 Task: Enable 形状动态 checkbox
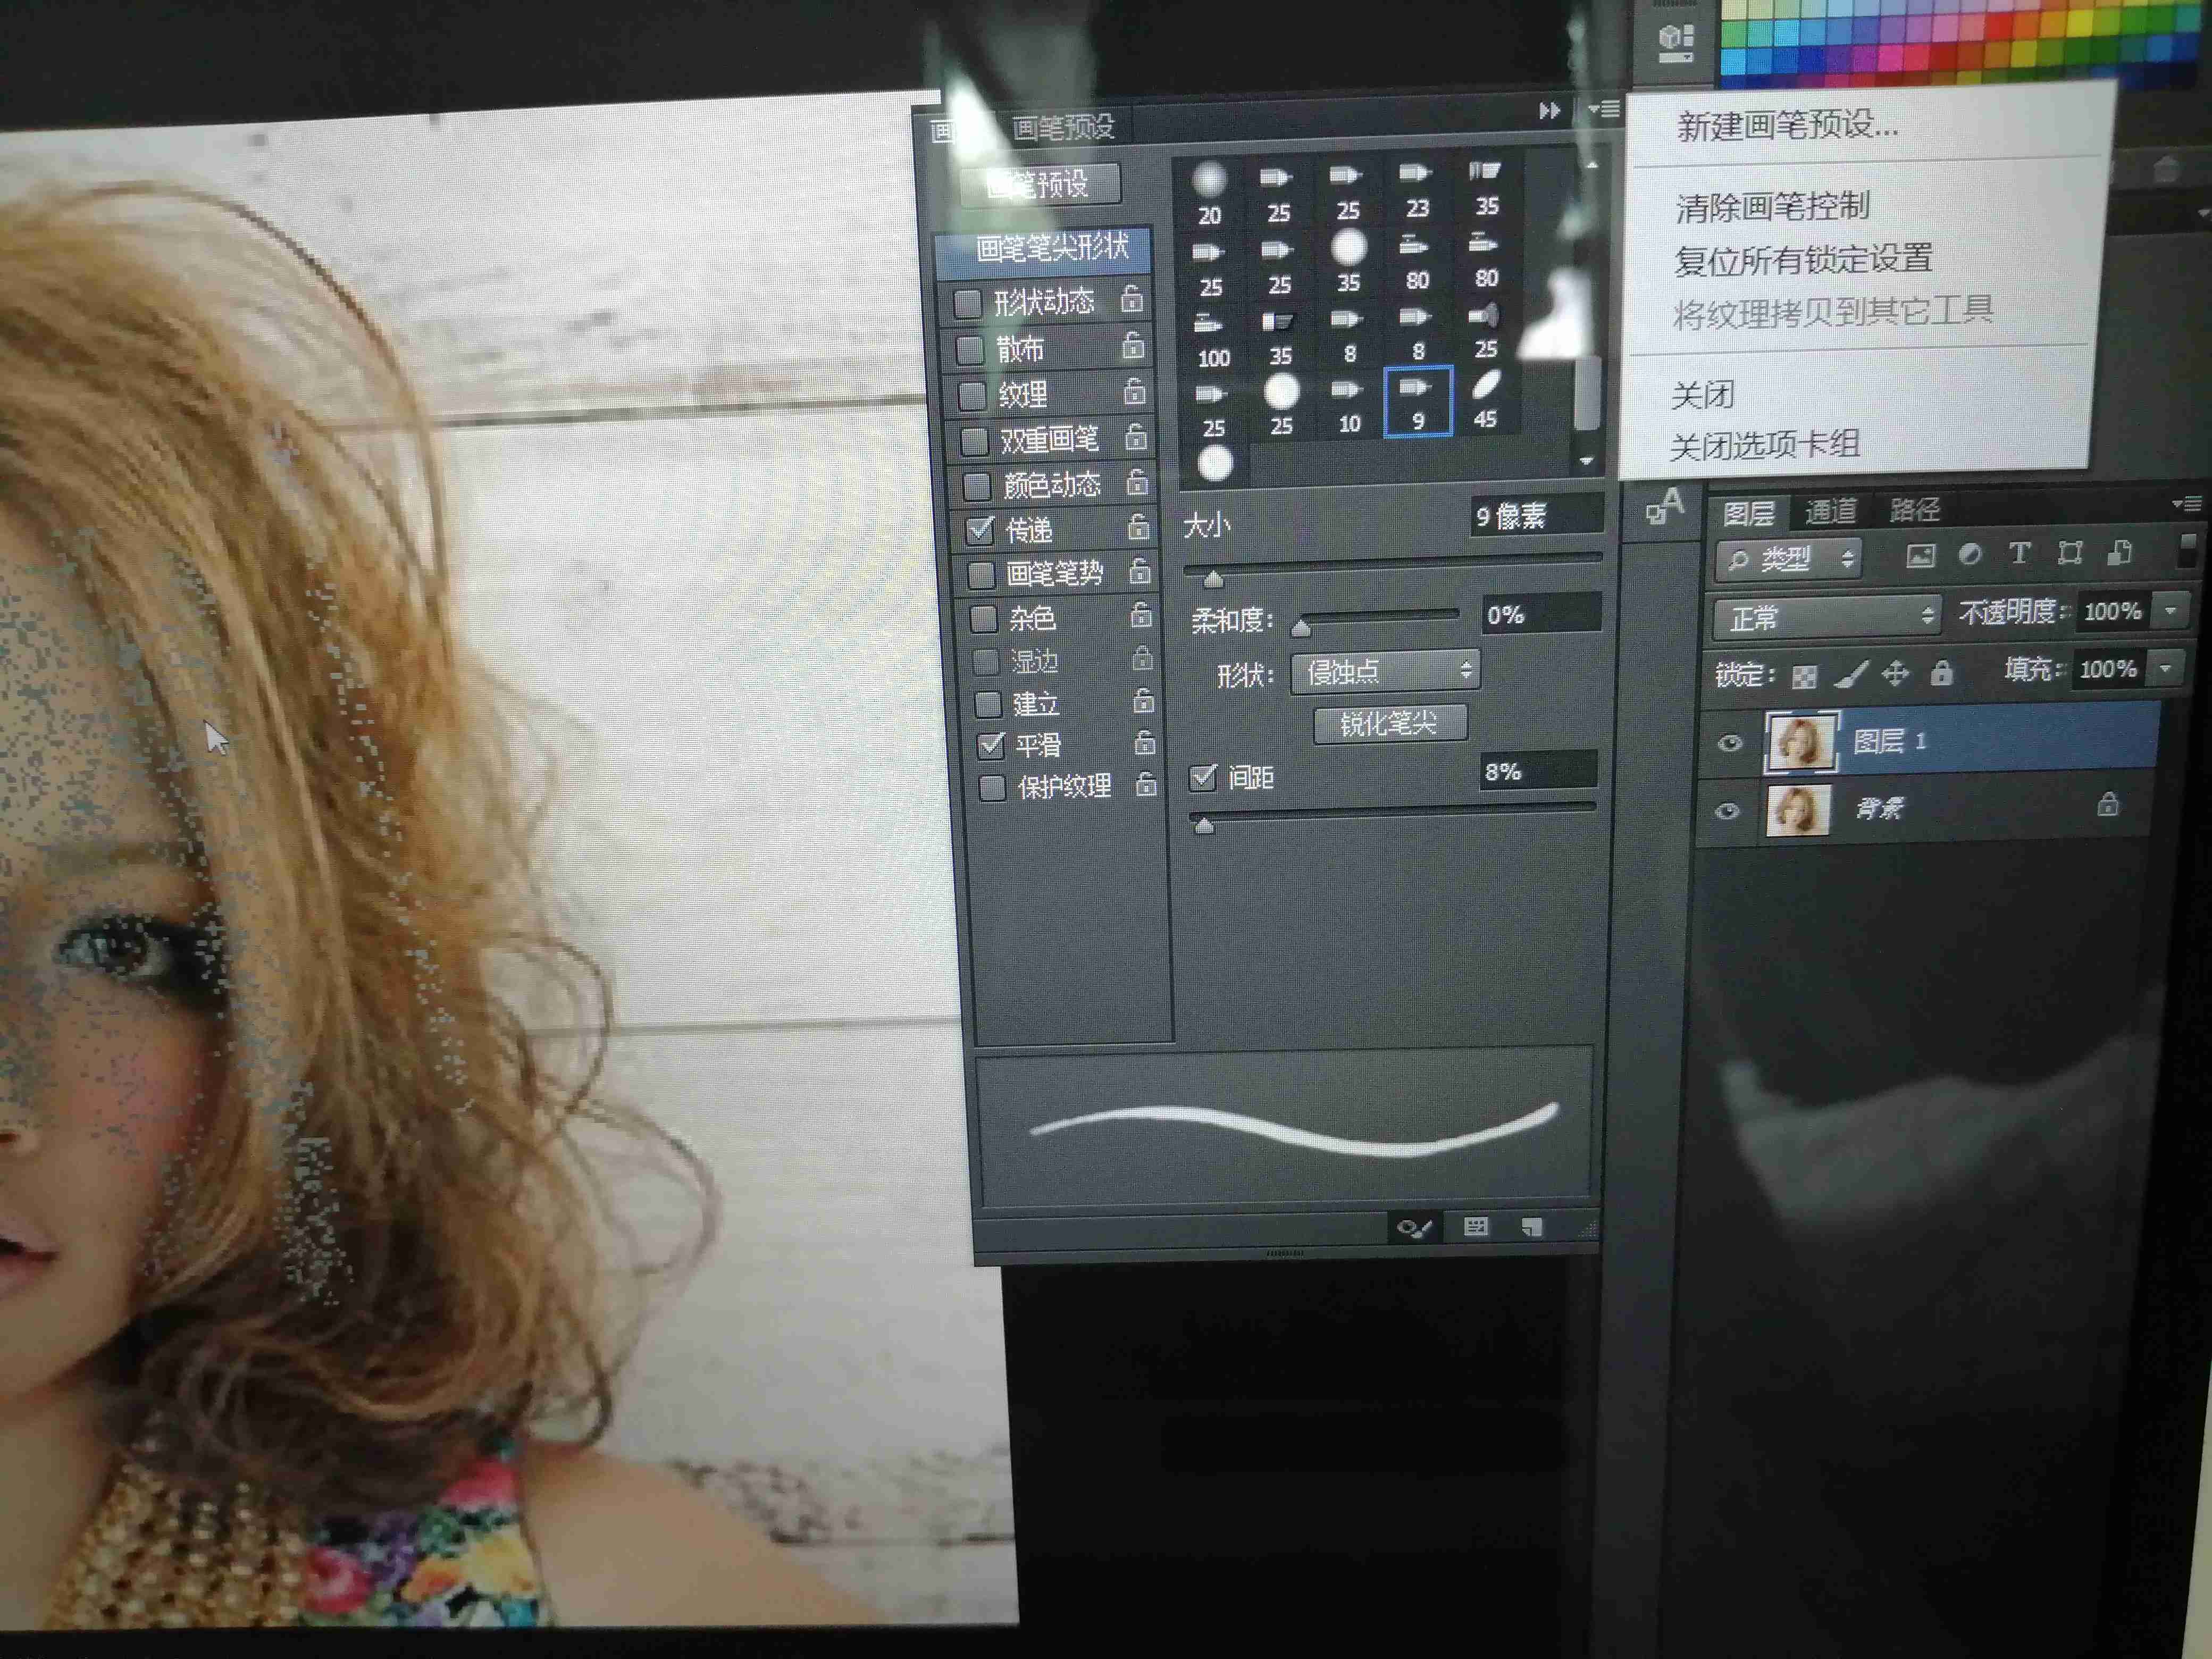point(967,304)
